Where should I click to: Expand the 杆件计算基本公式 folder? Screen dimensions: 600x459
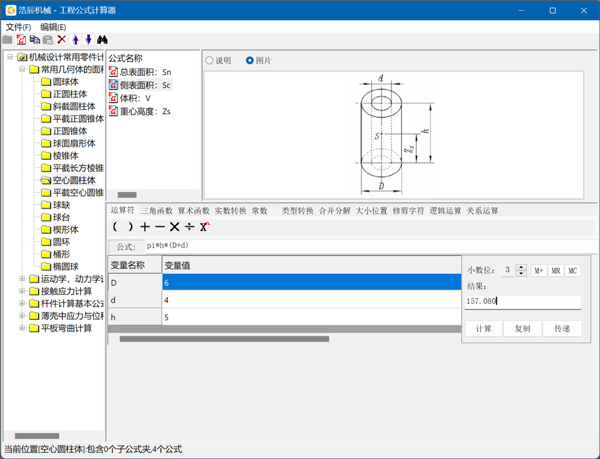[x=22, y=303]
